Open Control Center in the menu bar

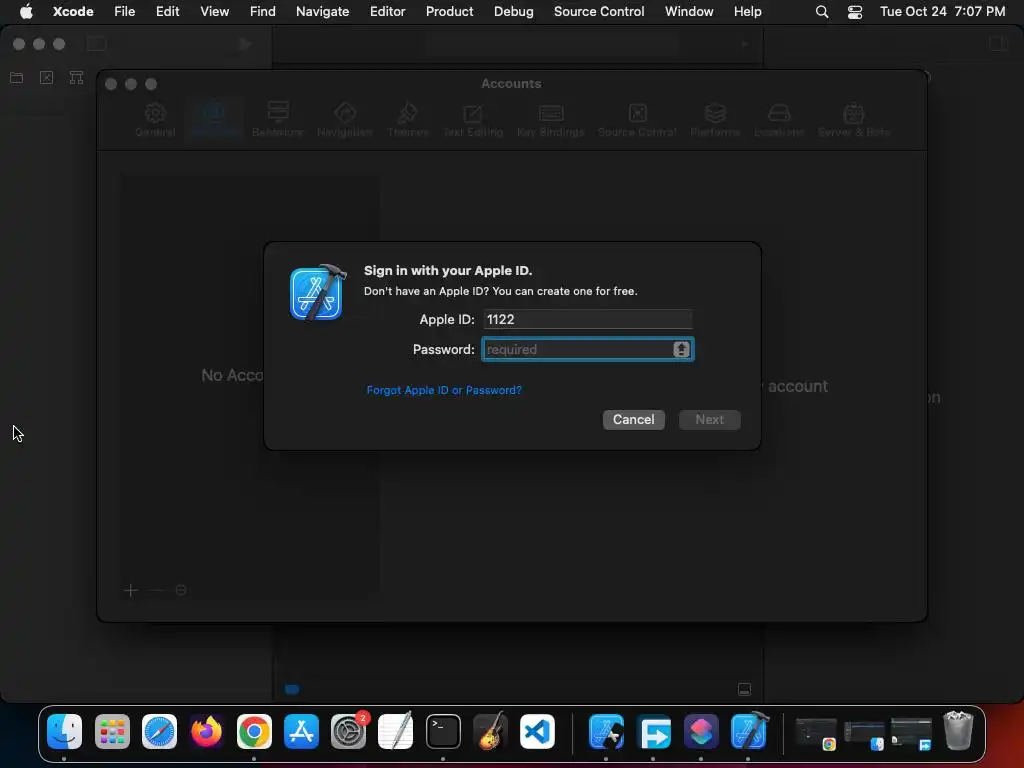coord(855,12)
